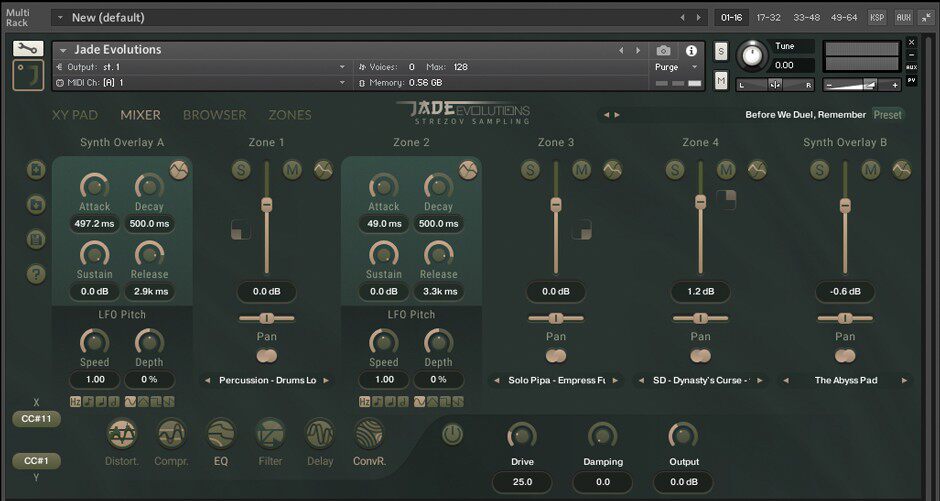Click the Preset button
940x501 pixels.
point(887,114)
